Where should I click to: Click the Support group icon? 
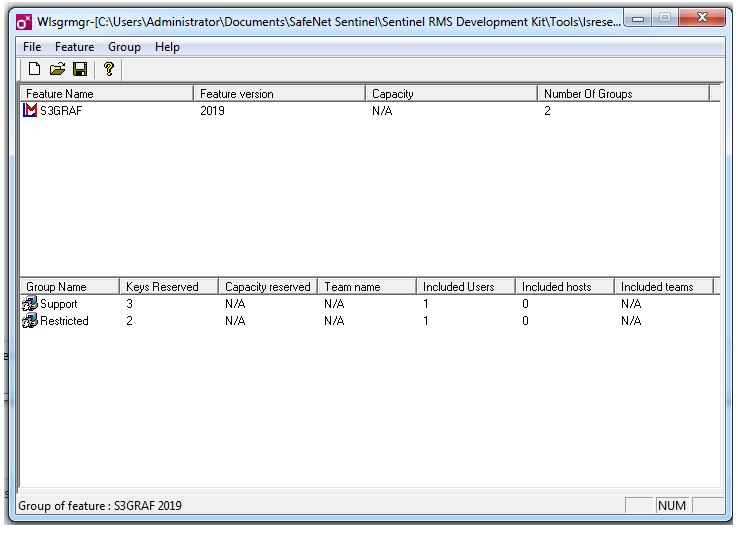click(30, 304)
